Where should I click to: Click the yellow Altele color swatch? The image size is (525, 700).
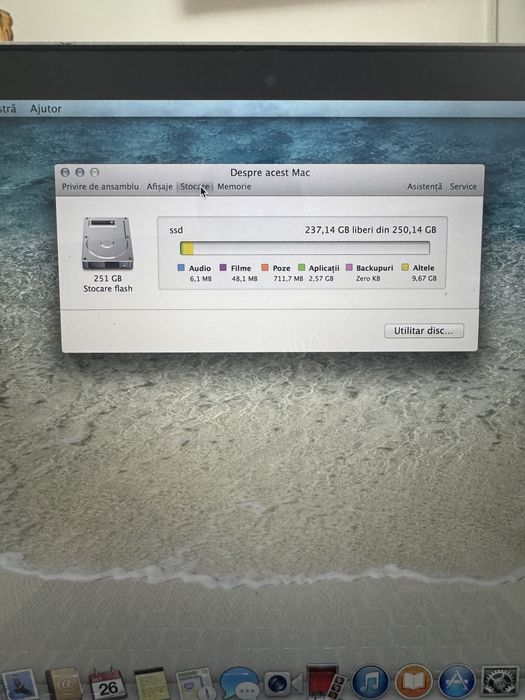pyautogui.click(x=405, y=267)
